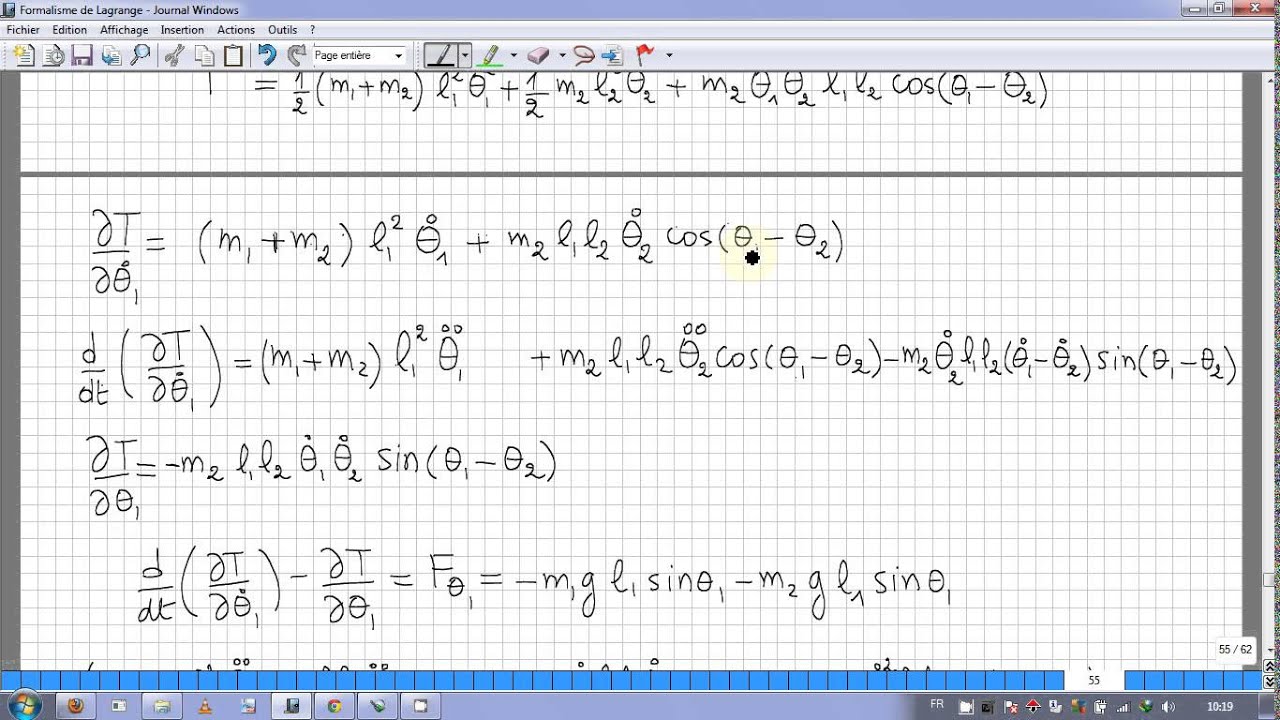
Task: Undo the last stroke
Action: (267, 55)
